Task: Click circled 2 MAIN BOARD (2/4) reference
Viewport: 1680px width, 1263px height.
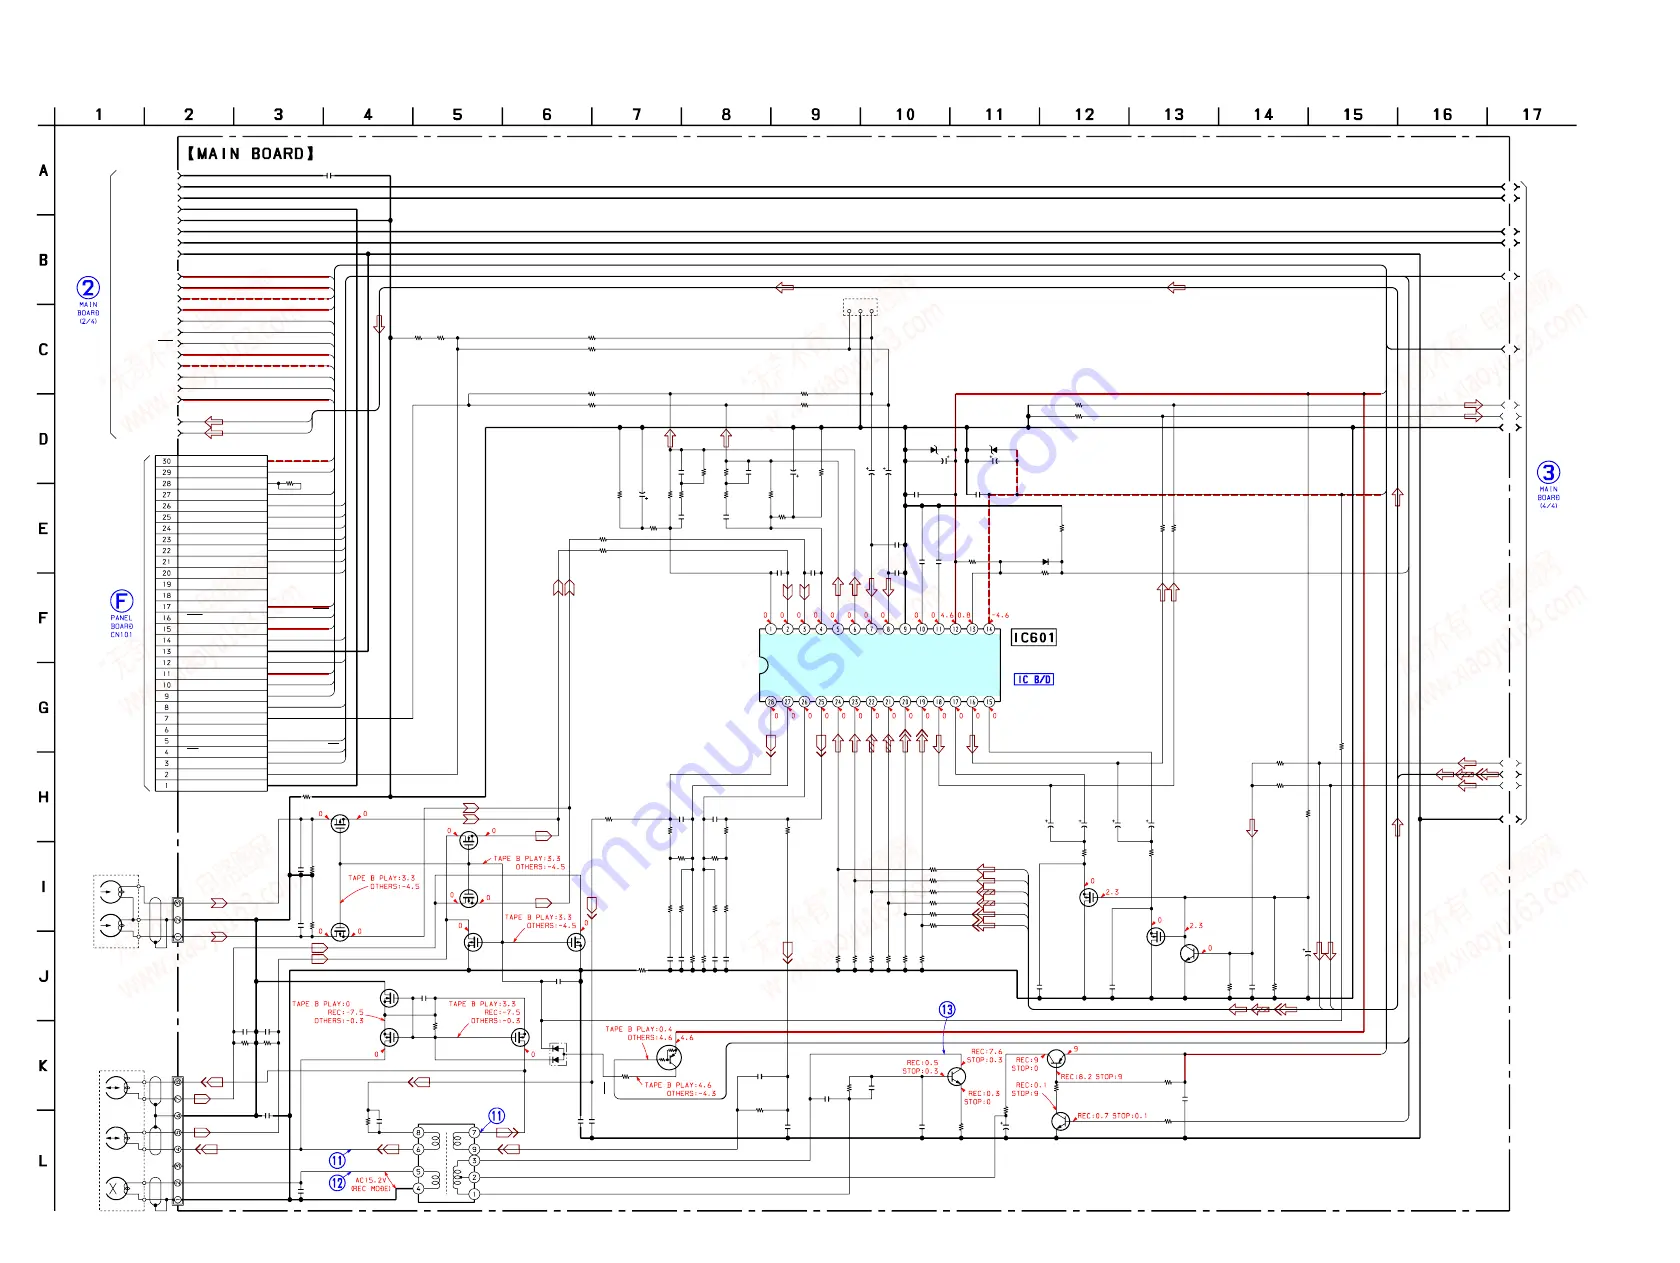Action: pos(88,300)
